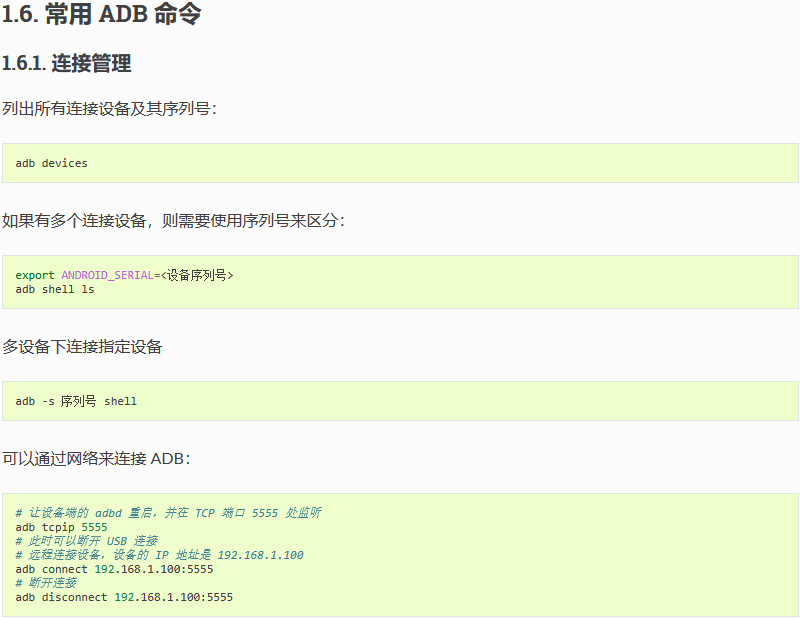Click the comment about adbd restarting on TCP port 5555

pos(168,513)
